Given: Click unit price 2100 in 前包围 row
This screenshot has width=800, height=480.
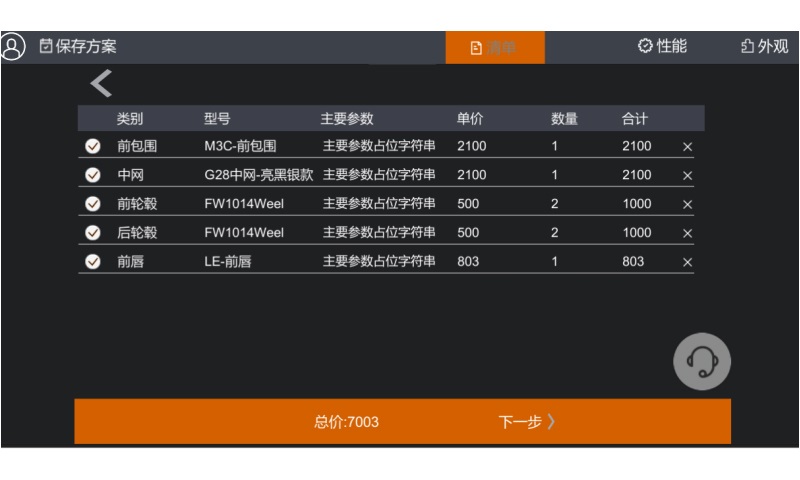Looking at the screenshot, I should 471,146.
